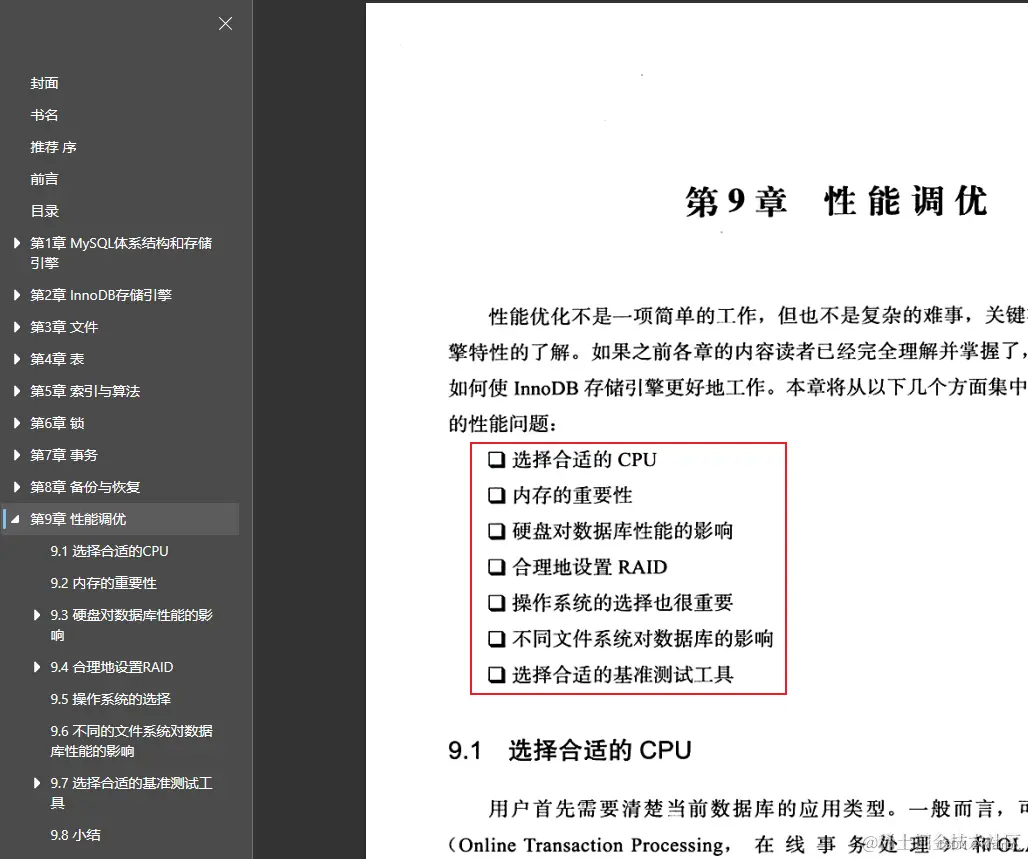The width and height of the screenshot is (1028, 859).
Task: Expand 第6章 锁 chapter
Action: [16, 423]
